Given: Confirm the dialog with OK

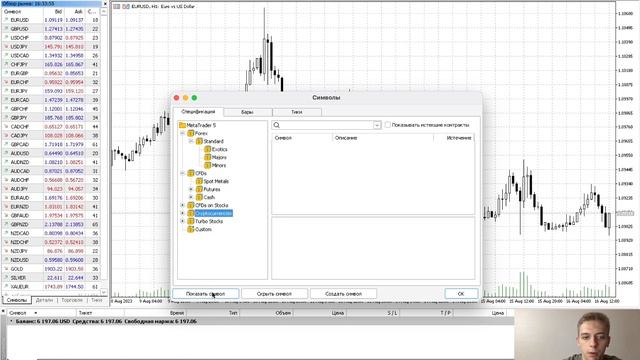Looking at the screenshot, I should (x=461, y=294).
